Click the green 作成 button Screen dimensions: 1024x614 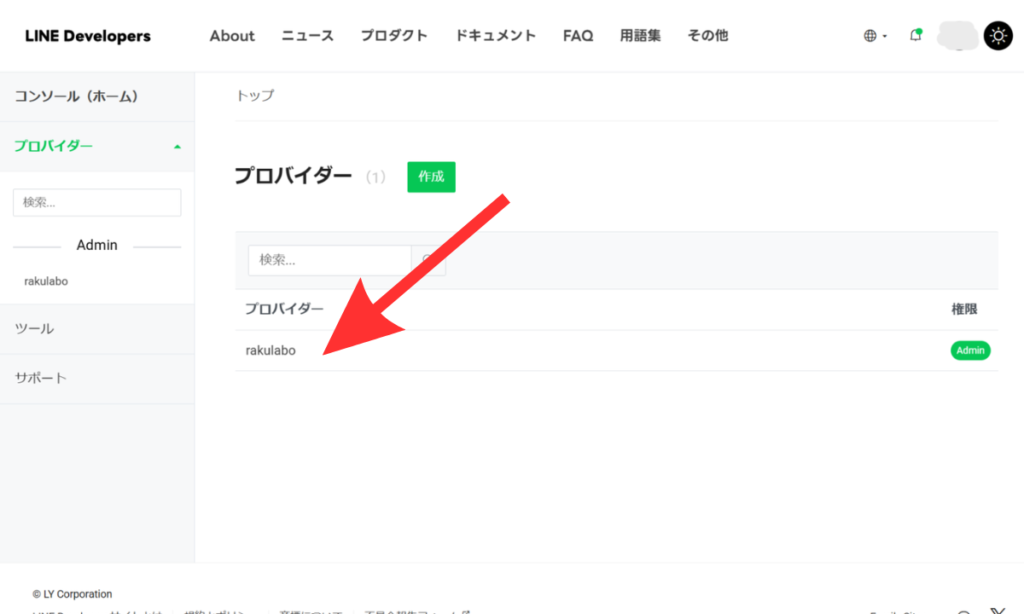point(431,176)
